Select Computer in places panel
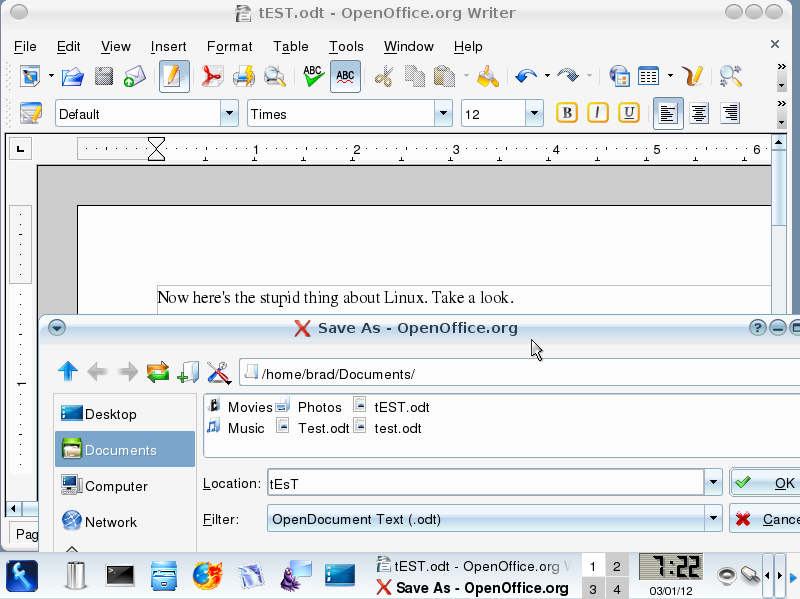 [x=125, y=486]
